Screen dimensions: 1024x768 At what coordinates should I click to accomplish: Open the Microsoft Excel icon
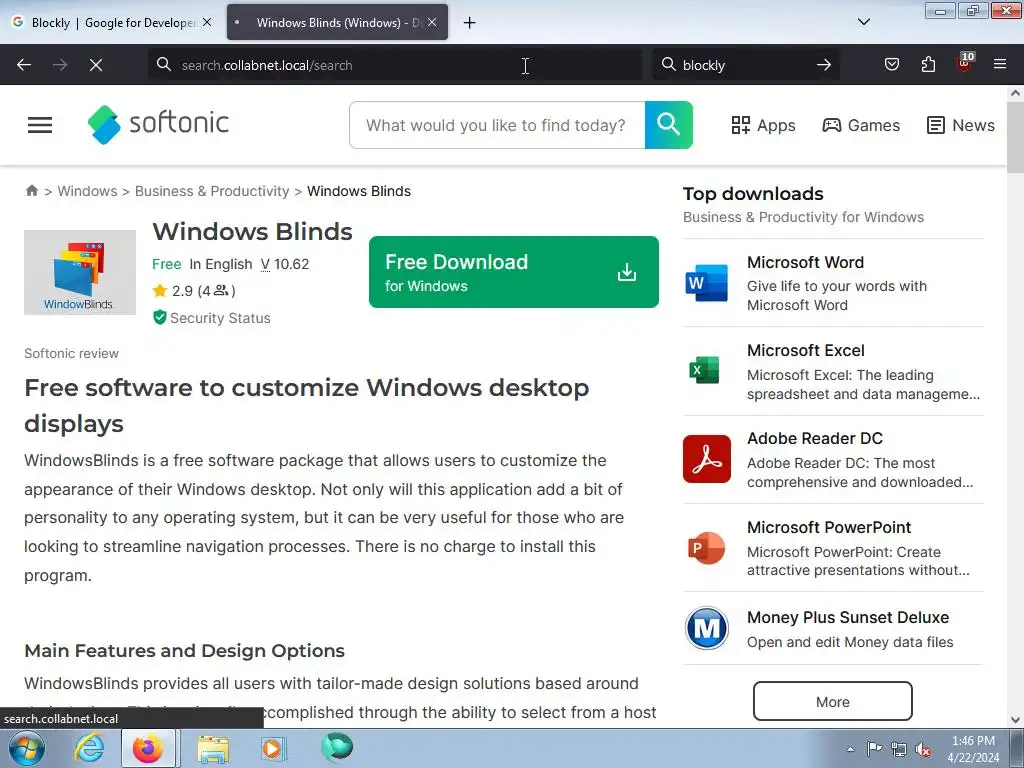pos(705,370)
